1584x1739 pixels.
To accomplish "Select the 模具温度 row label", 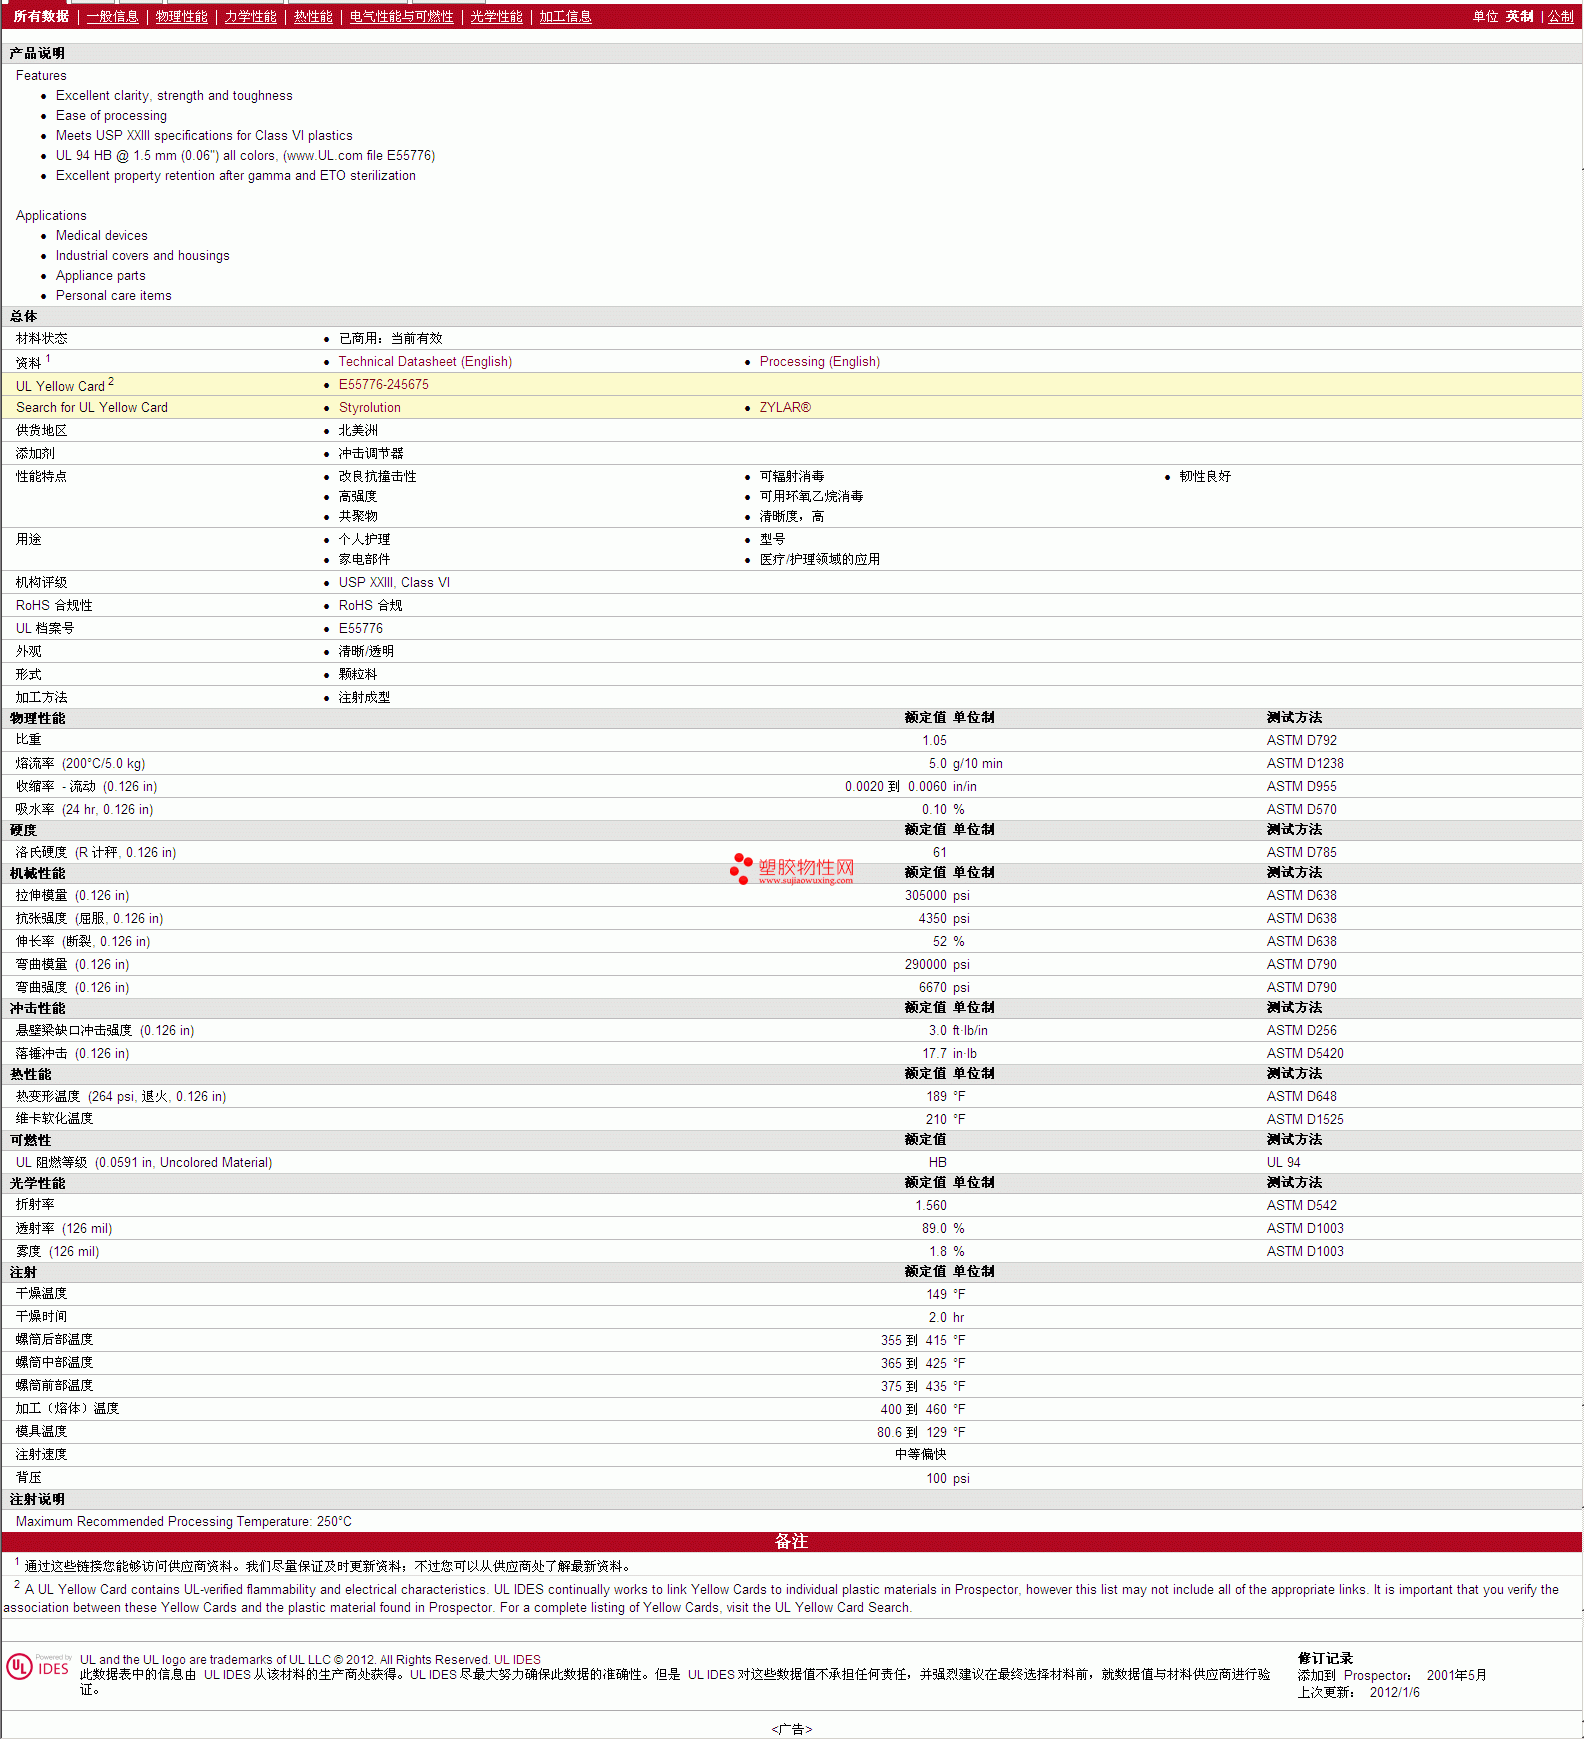I will [41, 1432].
